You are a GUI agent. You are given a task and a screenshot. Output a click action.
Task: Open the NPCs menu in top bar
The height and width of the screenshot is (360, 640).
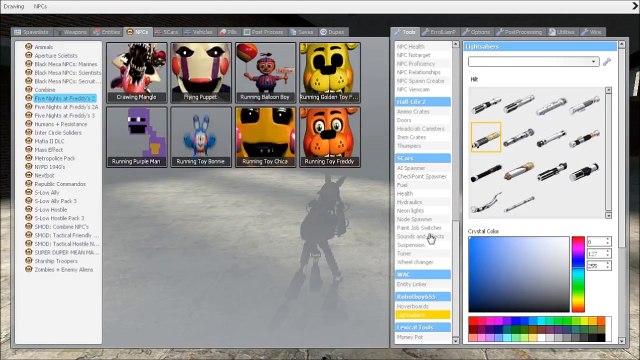point(40,7)
